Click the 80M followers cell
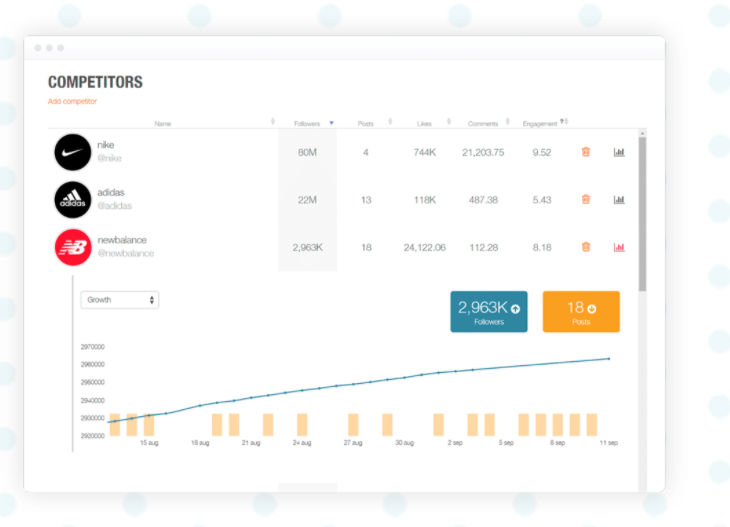730x527 pixels. (307, 152)
